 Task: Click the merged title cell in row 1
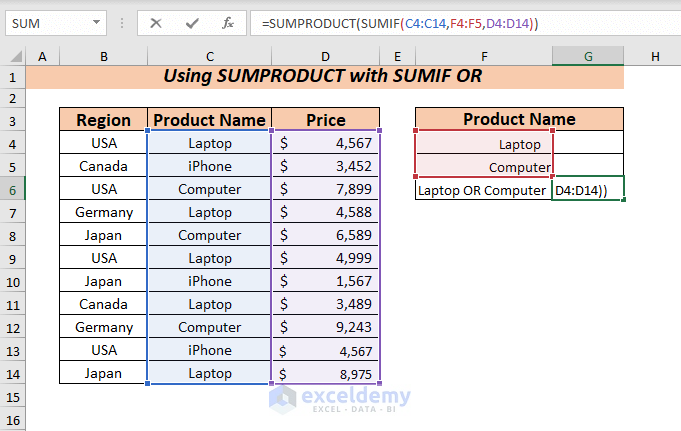click(x=325, y=77)
